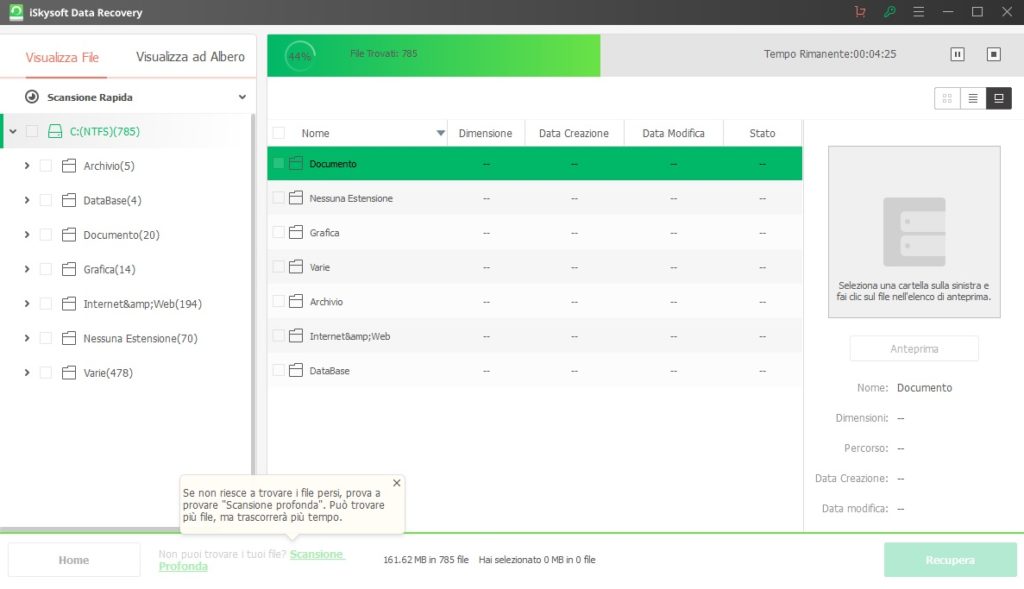The width and height of the screenshot is (1024, 589).
Task: Check the Internet&amp;Web list row checkbox
Action: [279, 336]
